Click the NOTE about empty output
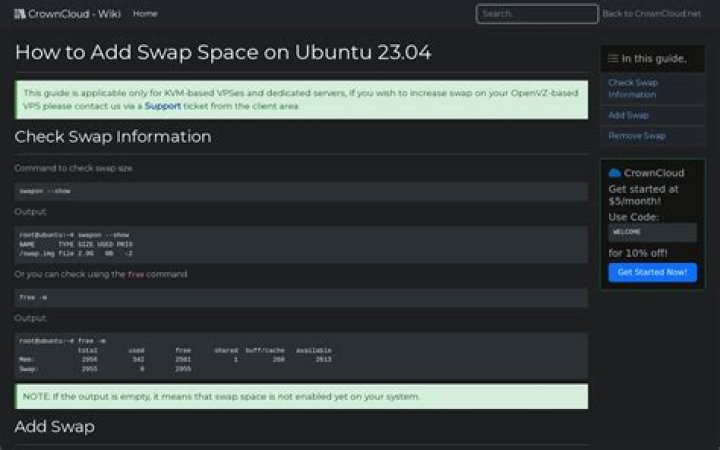Image resolution: width=720 pixels, height=450 pixels. pos(301,396)
